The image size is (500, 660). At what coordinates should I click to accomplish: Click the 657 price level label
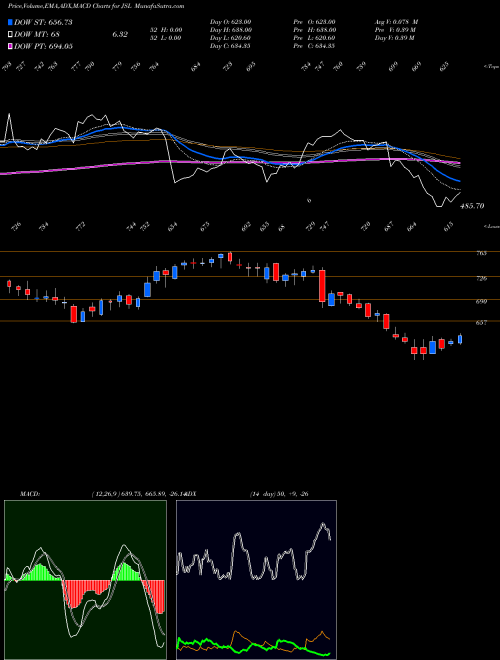coord(481,323)
